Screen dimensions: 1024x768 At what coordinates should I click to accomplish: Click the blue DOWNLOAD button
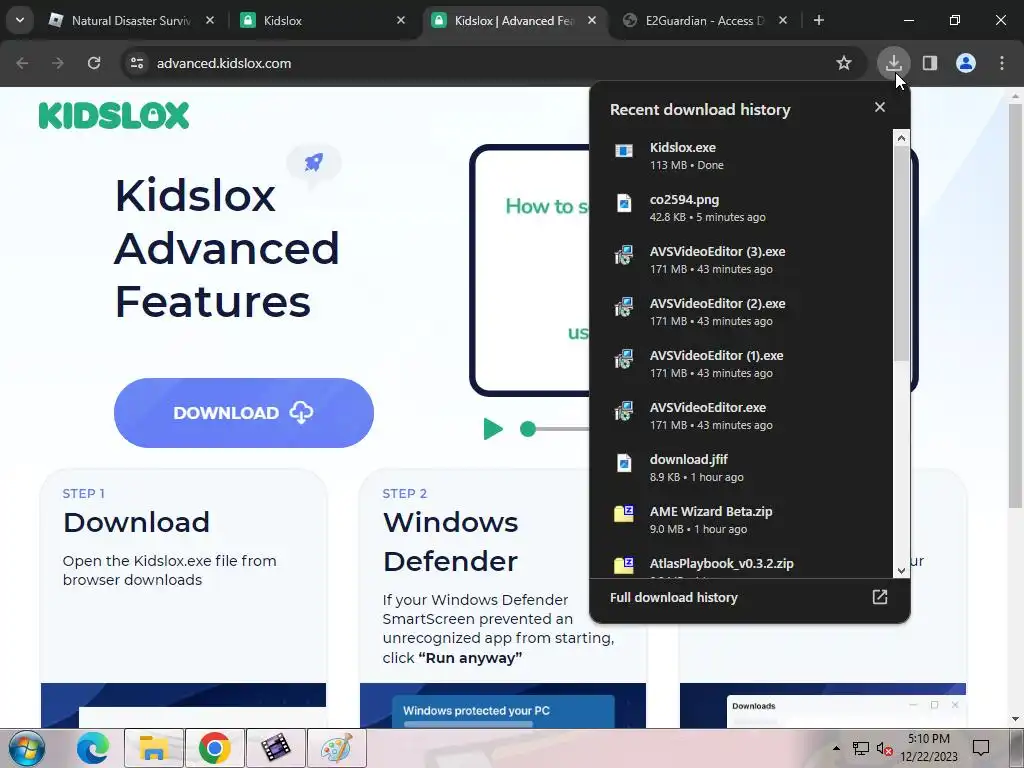244,413
